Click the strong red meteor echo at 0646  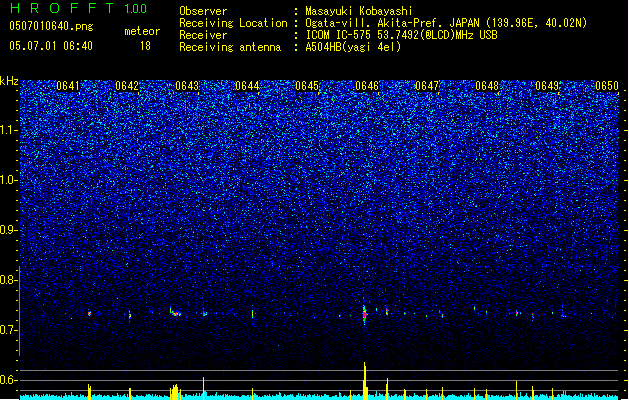[365, 315]
